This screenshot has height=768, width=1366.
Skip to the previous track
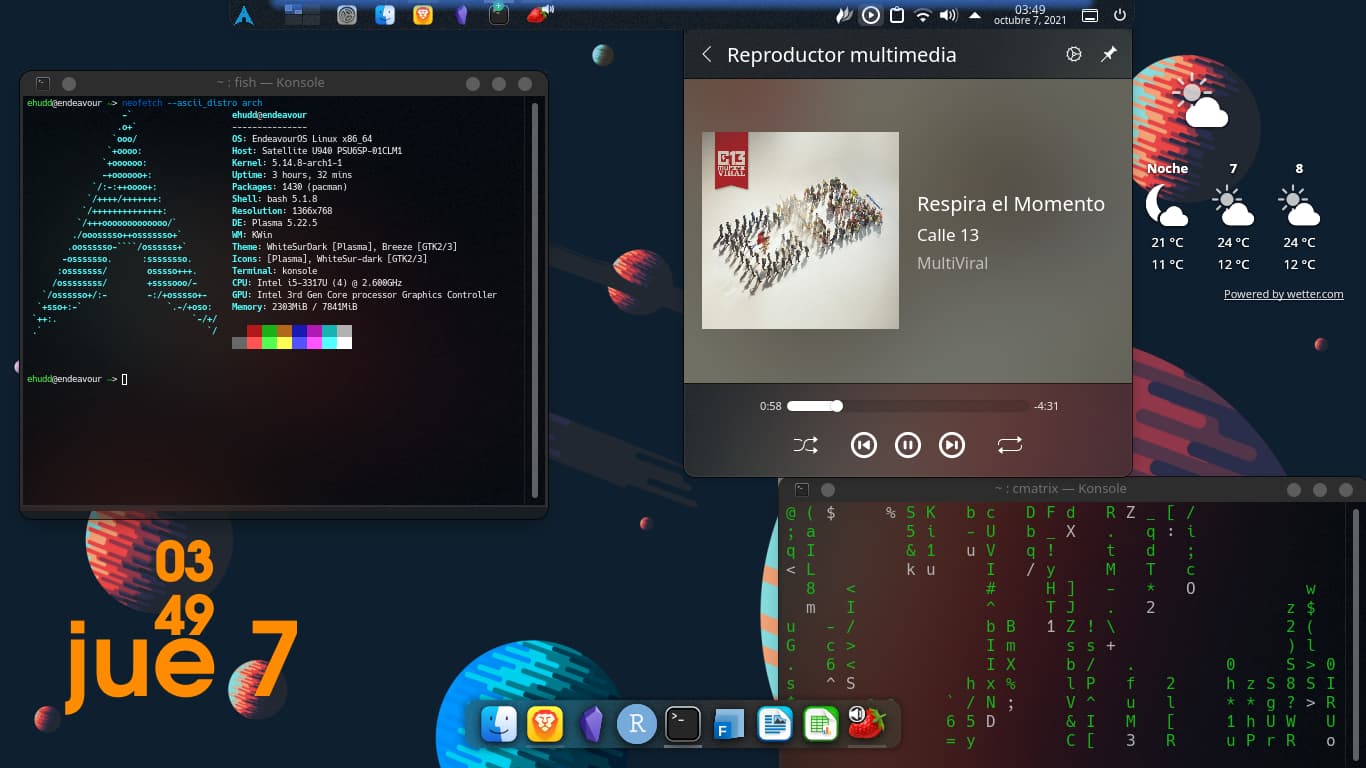coord(864,445)
